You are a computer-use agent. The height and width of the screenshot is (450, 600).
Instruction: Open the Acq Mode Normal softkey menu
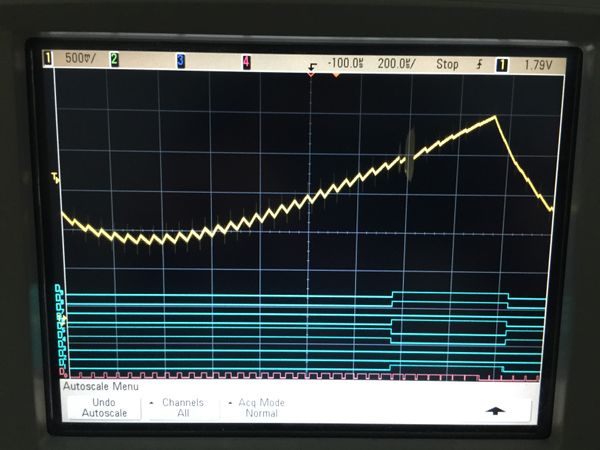261,407
